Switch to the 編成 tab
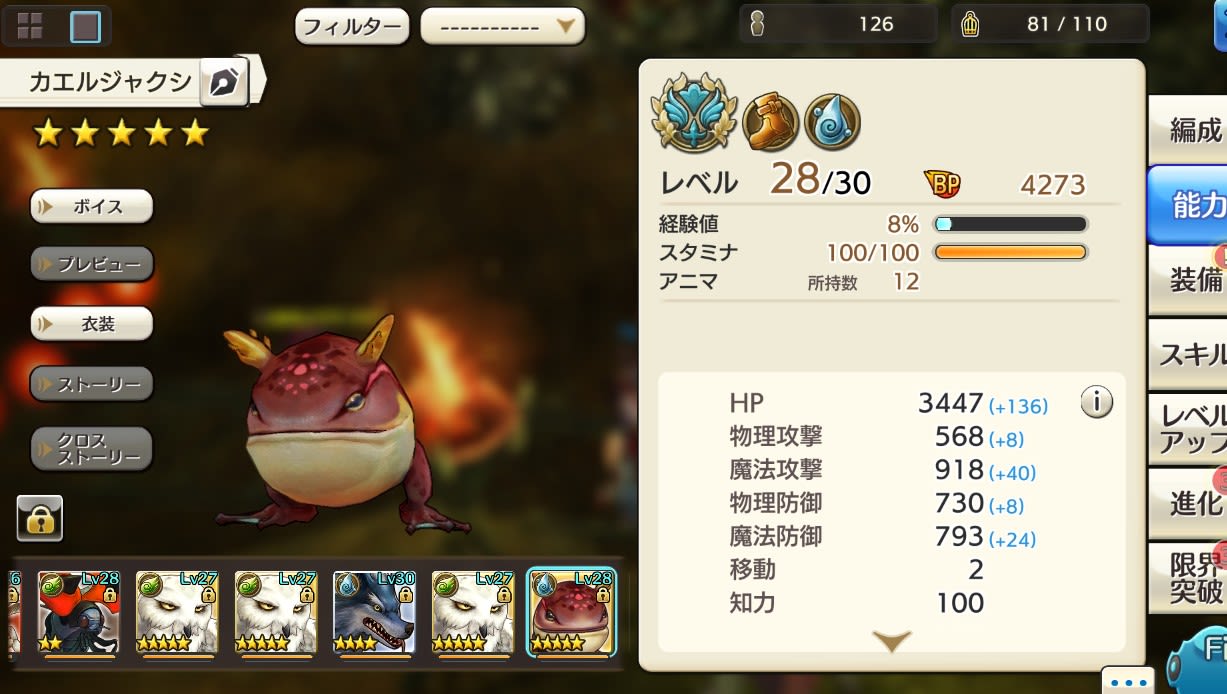1227x694 pixels. (1190, 129)
